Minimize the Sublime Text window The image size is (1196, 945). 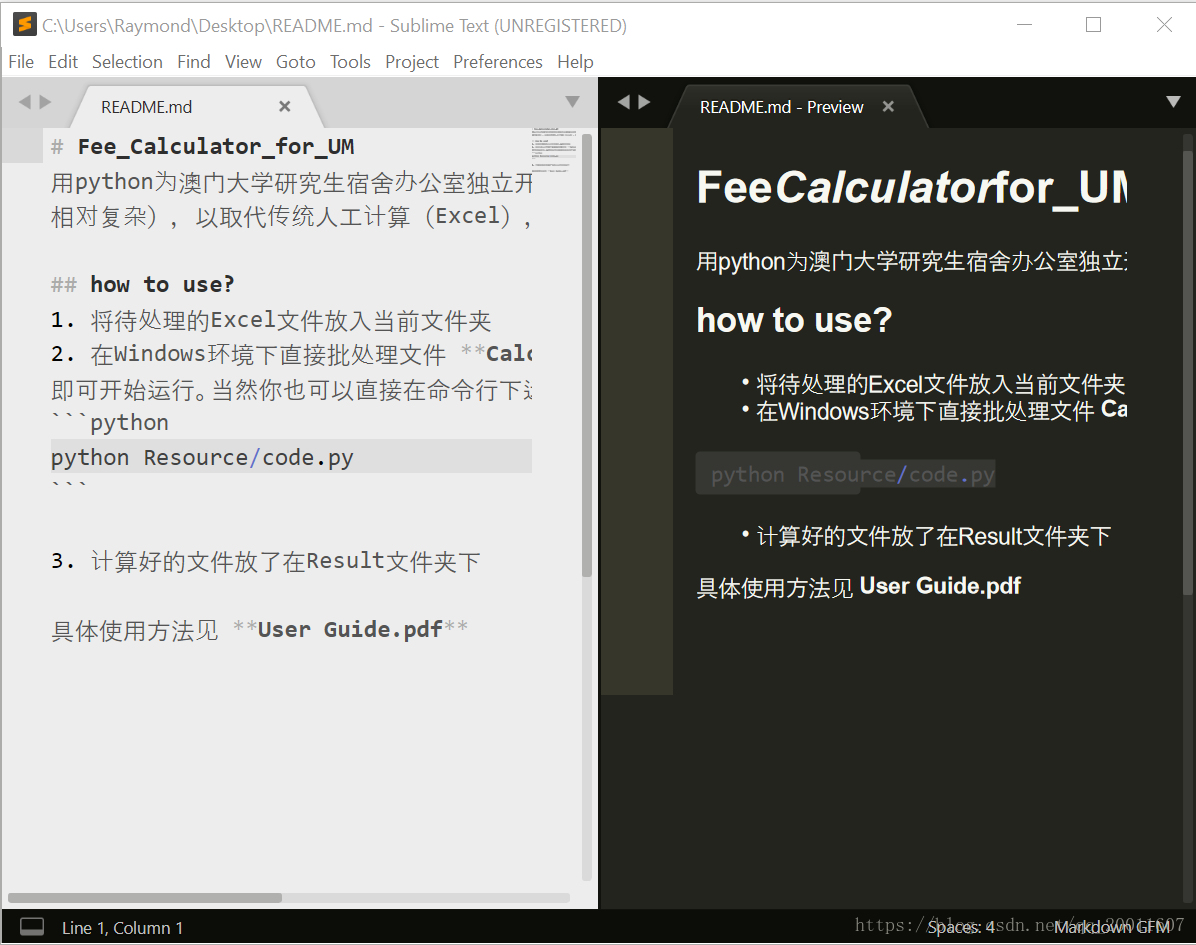1024,24
